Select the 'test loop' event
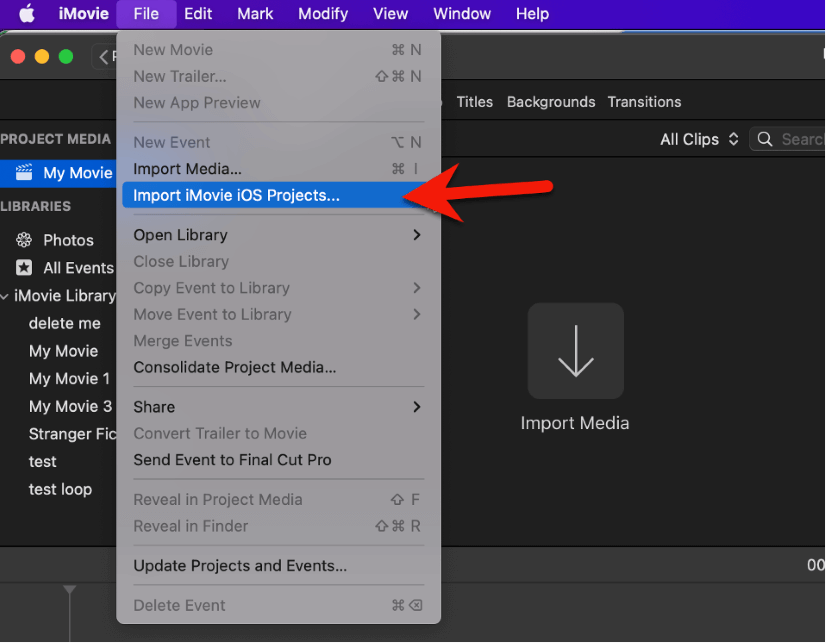The height and width of the screenshot is (643, 826). [60, 489]
